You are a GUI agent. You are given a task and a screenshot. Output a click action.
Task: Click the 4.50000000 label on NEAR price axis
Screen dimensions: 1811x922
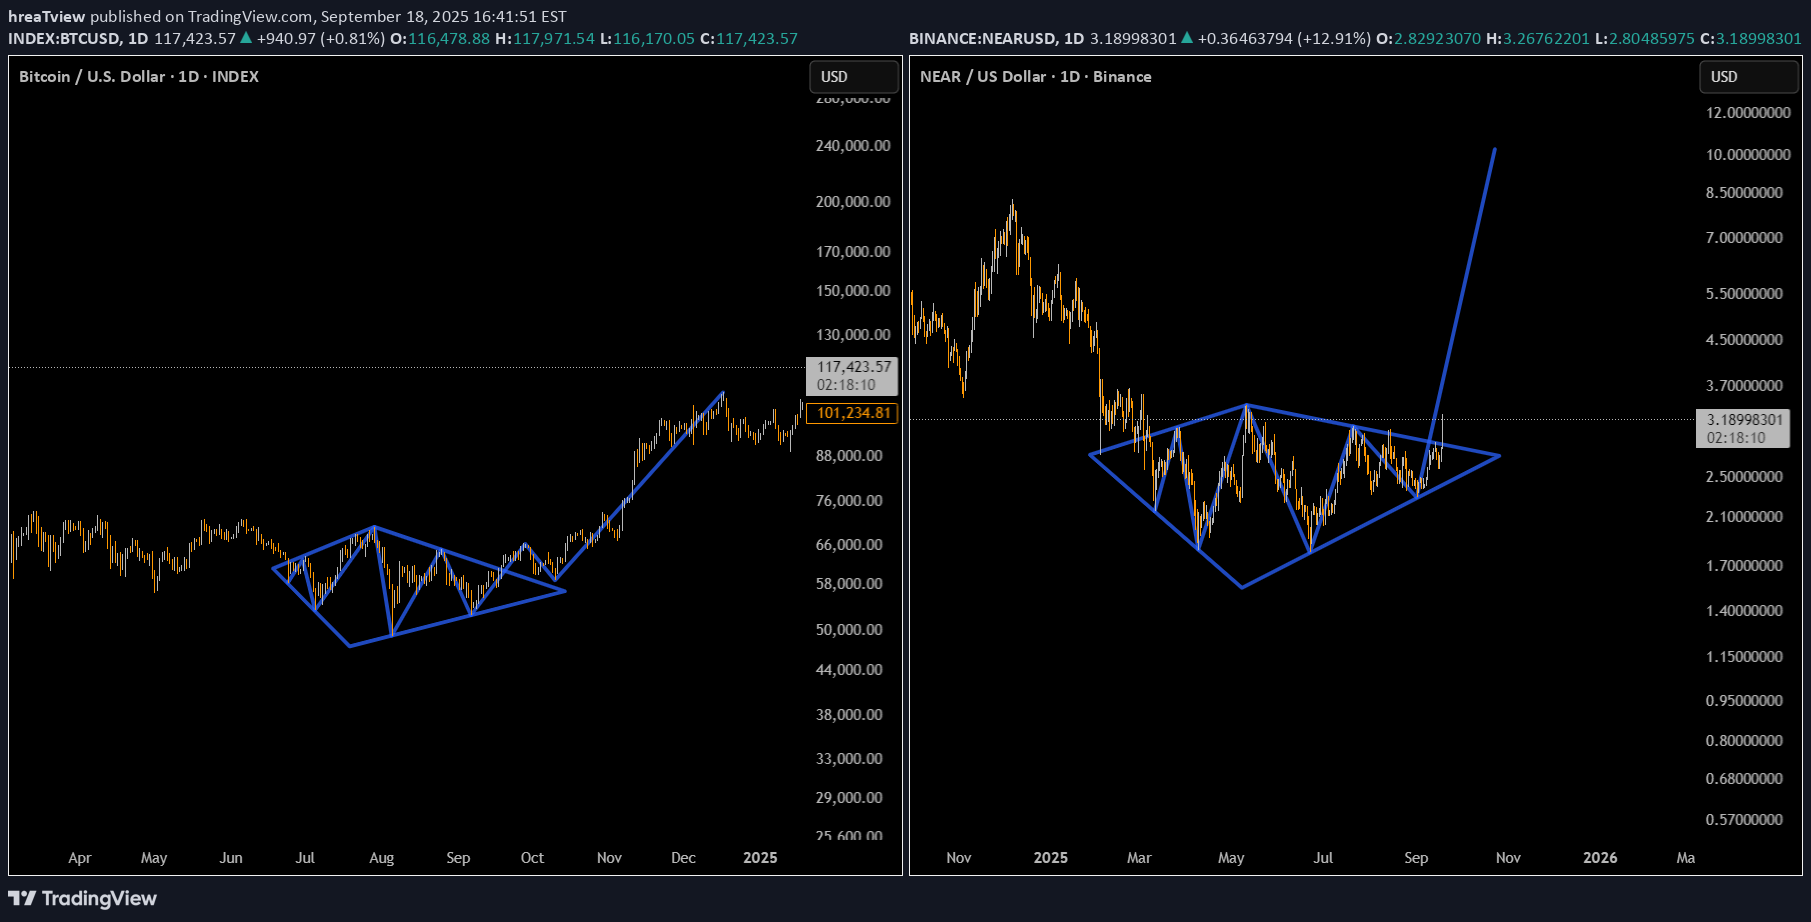[1744, 340]
